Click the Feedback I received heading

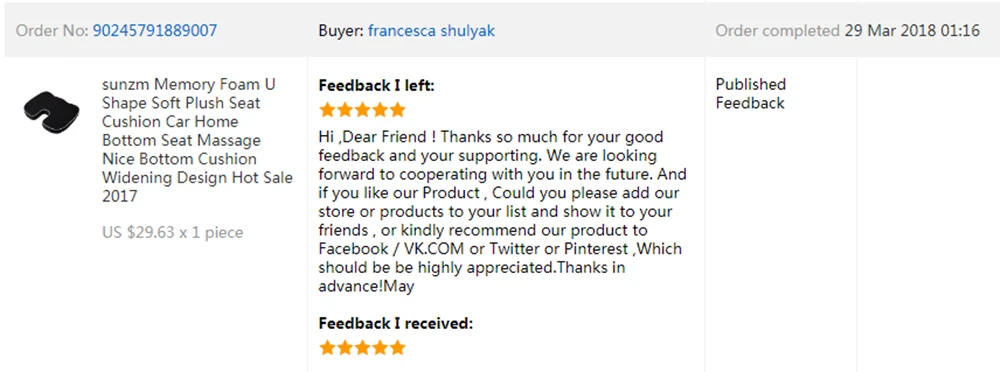[x=396, y=324]
